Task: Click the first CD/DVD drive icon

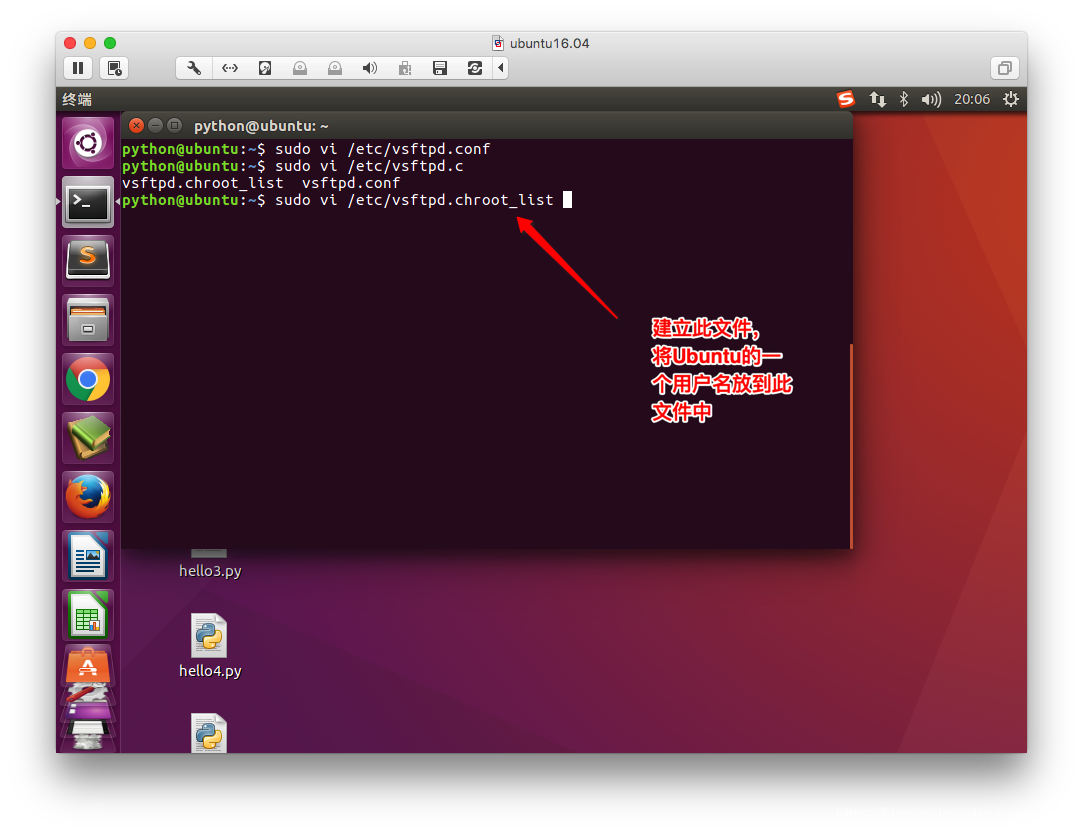Action: click(x=300, y=68)
